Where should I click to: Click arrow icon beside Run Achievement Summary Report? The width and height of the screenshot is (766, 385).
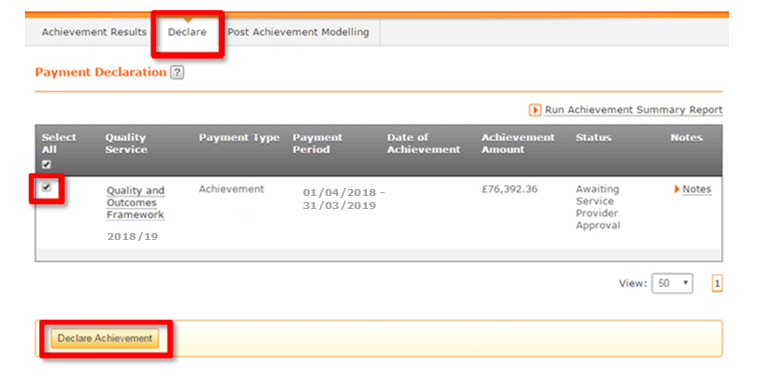click(x=535, y=110)
